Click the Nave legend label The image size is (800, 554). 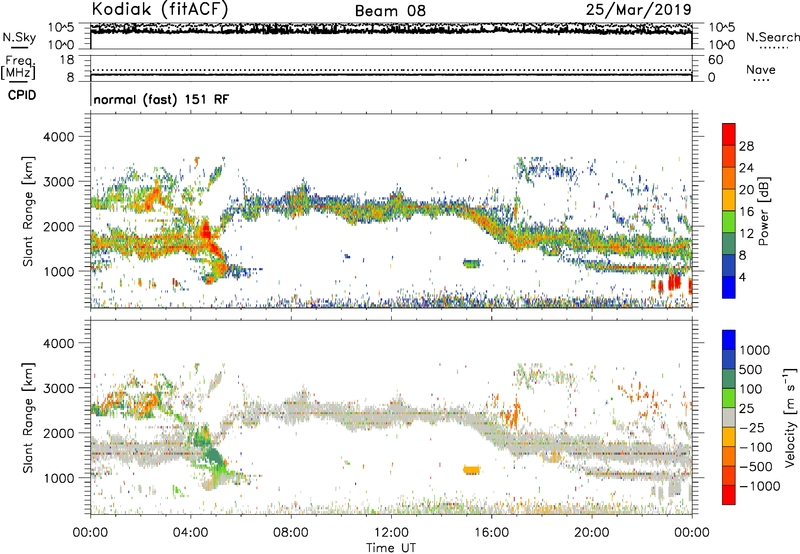tap(761, 69)
